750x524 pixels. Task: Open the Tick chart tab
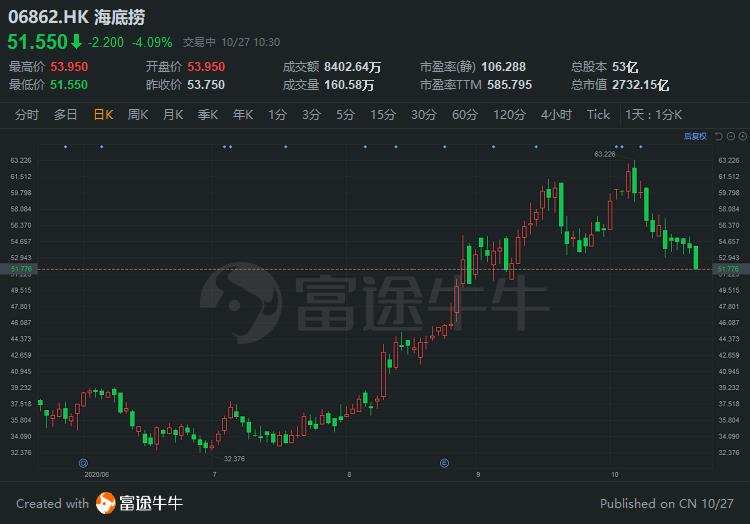point(598,115)
